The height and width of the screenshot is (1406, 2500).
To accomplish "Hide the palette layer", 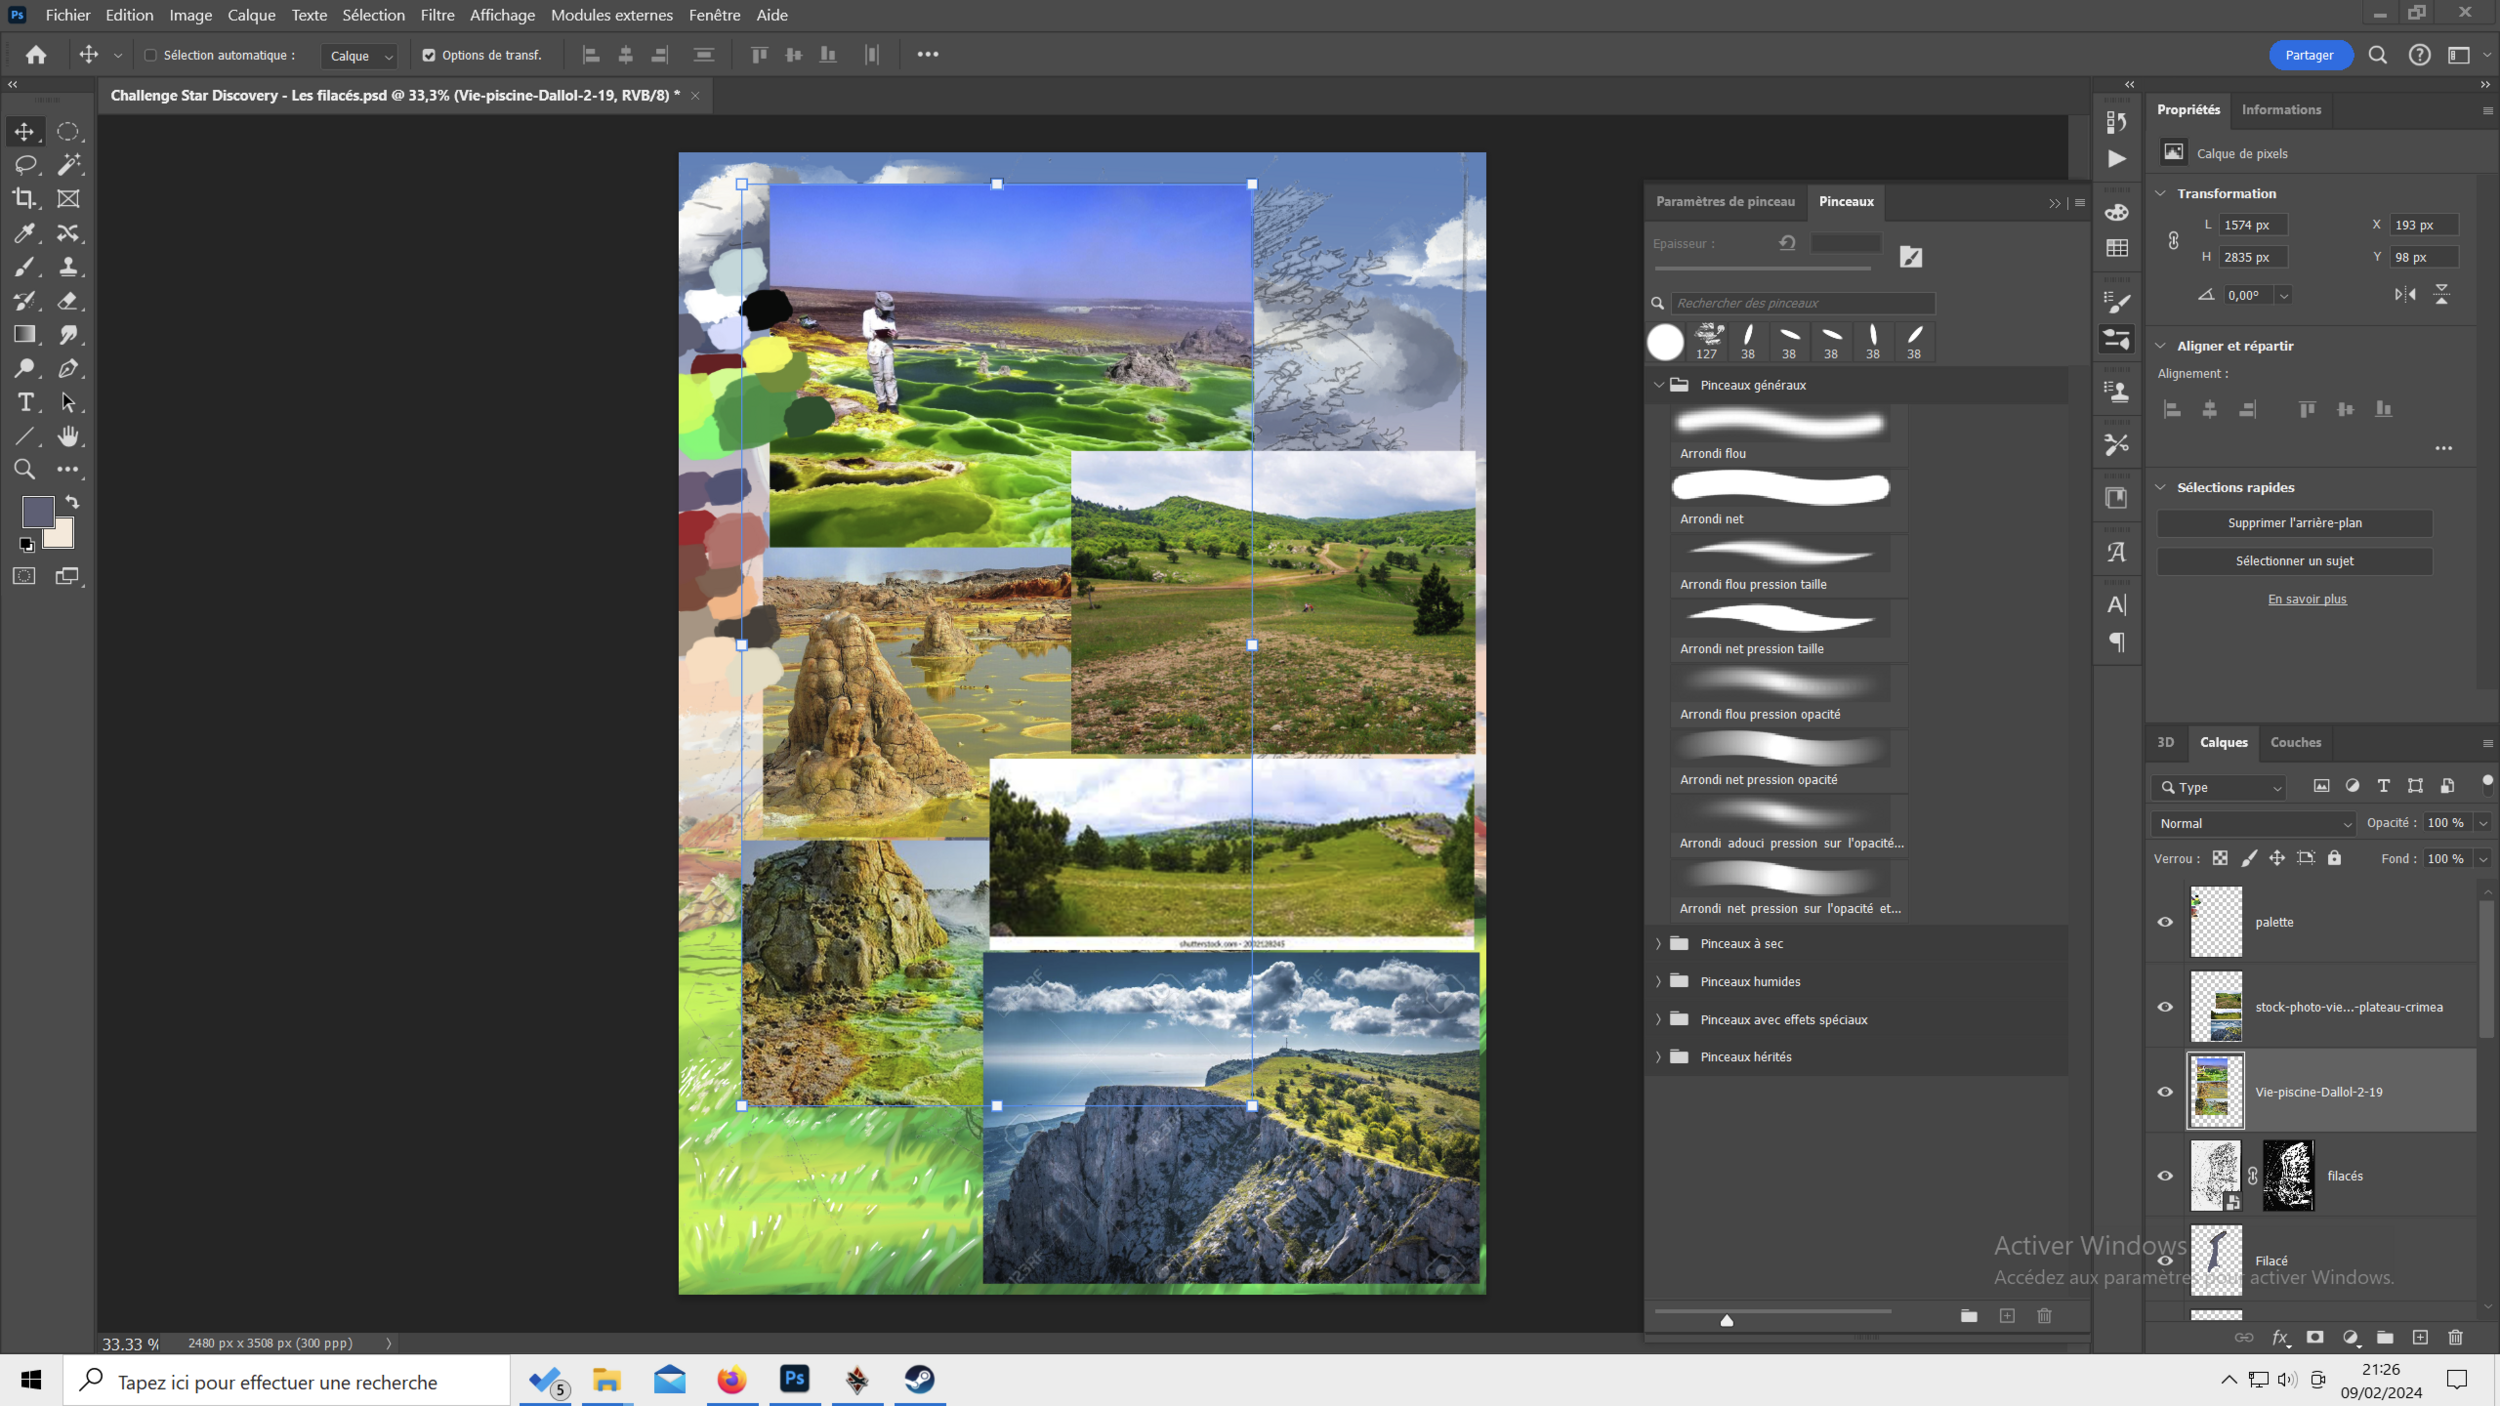I will pos(2165,922).
